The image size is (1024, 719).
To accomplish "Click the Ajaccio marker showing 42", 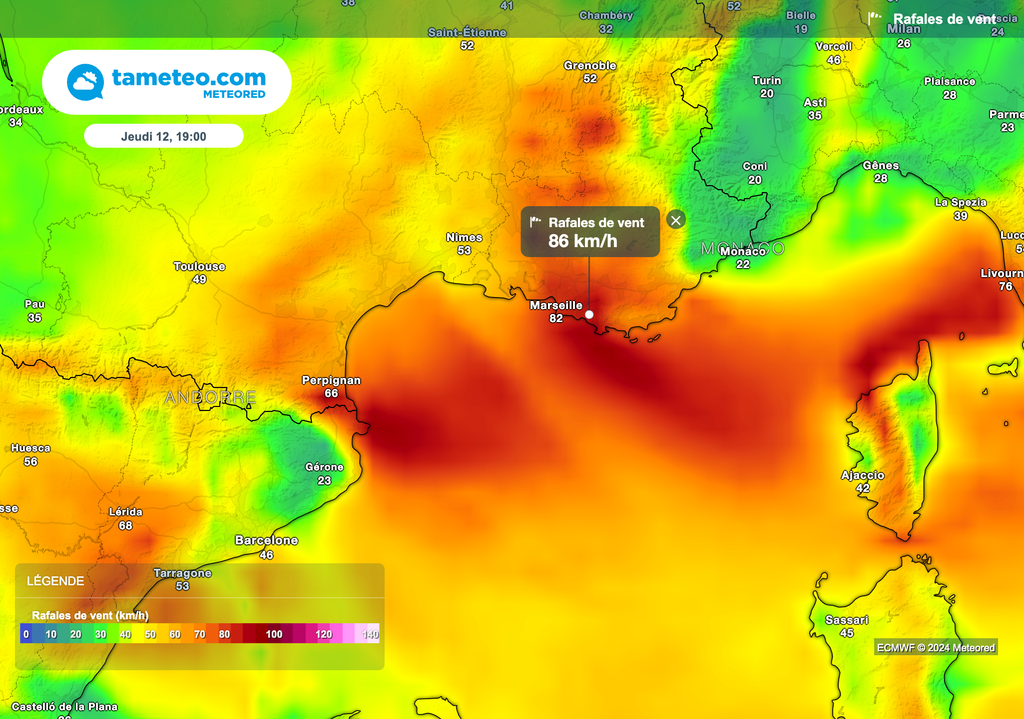I will 861,480.
